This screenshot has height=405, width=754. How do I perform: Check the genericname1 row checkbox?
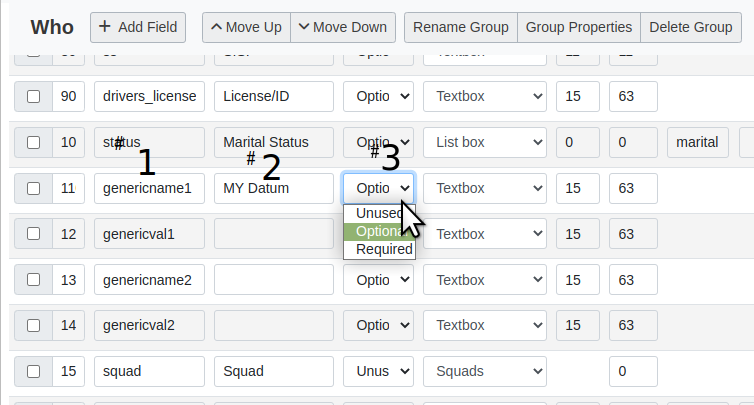[33, 188]
